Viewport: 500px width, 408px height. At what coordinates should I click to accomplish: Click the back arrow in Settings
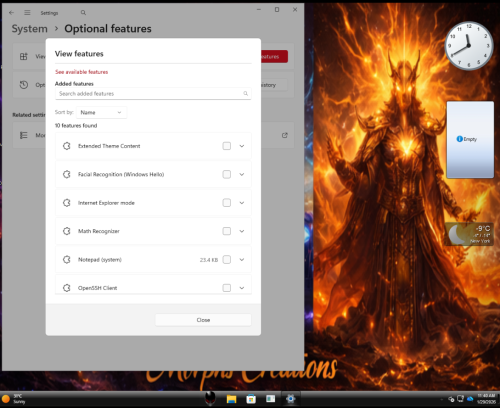coord(11,12)
